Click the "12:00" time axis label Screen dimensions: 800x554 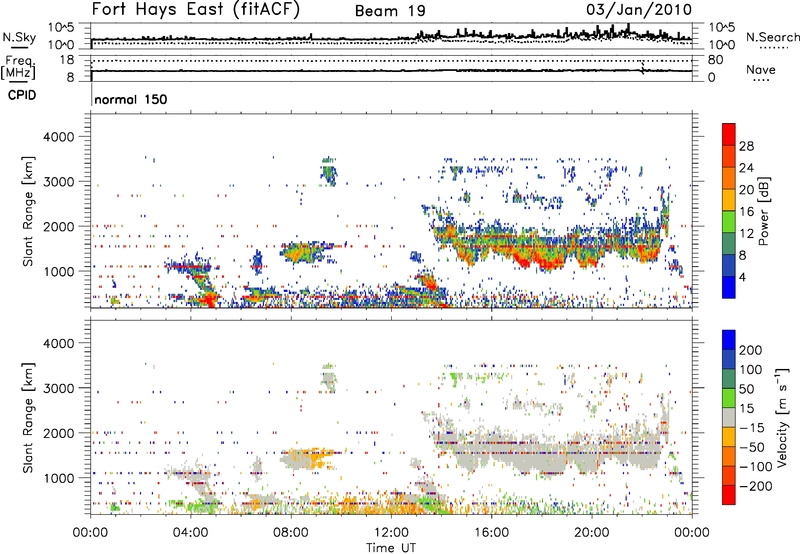(391, 533)
